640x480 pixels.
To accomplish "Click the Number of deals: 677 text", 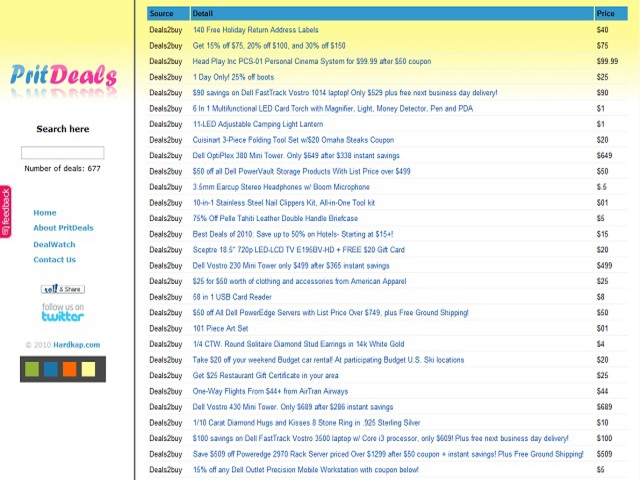I will [x=62, y=169].
